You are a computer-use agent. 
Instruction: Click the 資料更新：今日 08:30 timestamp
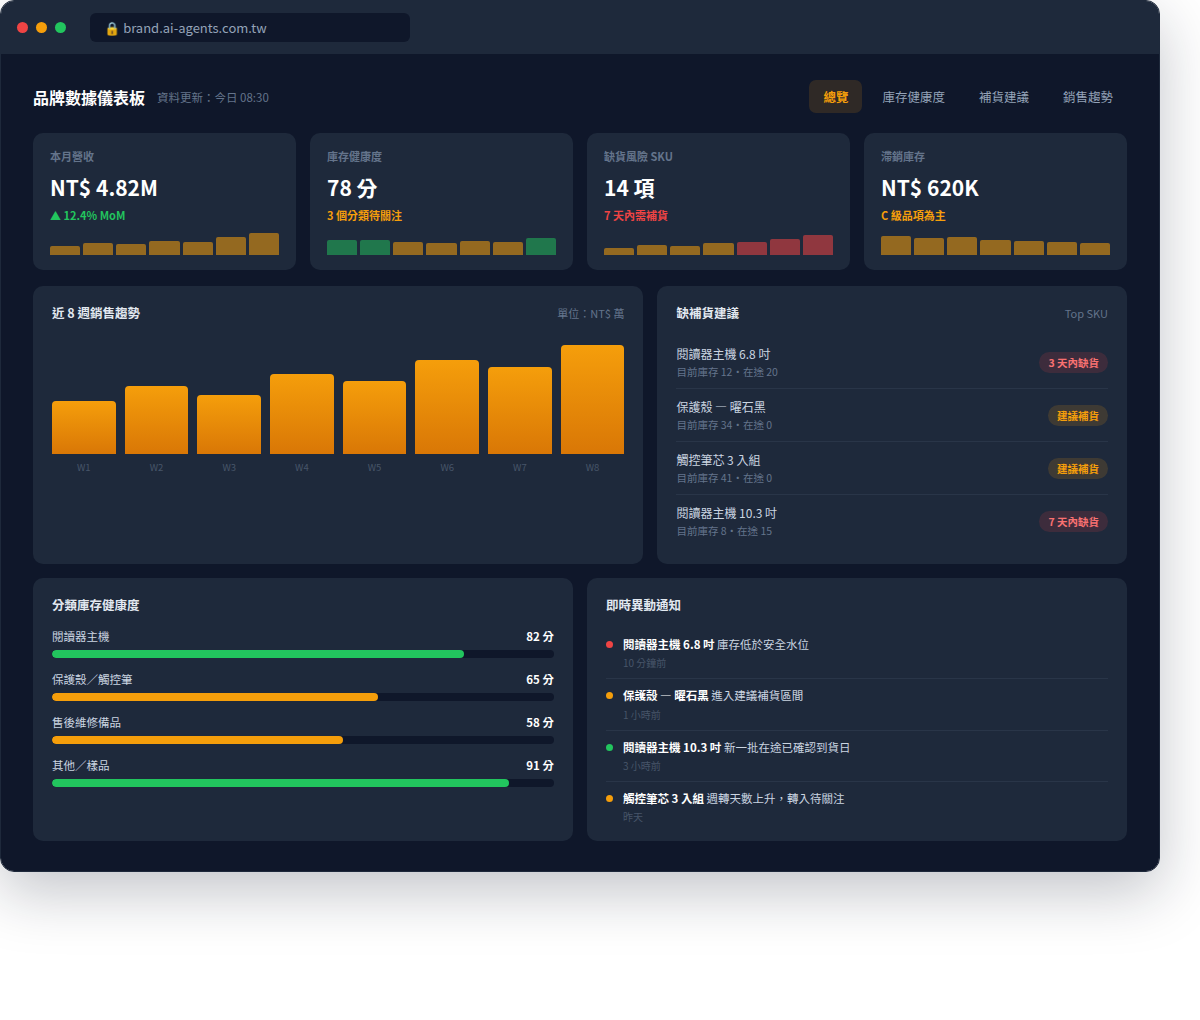pos(213,98)
